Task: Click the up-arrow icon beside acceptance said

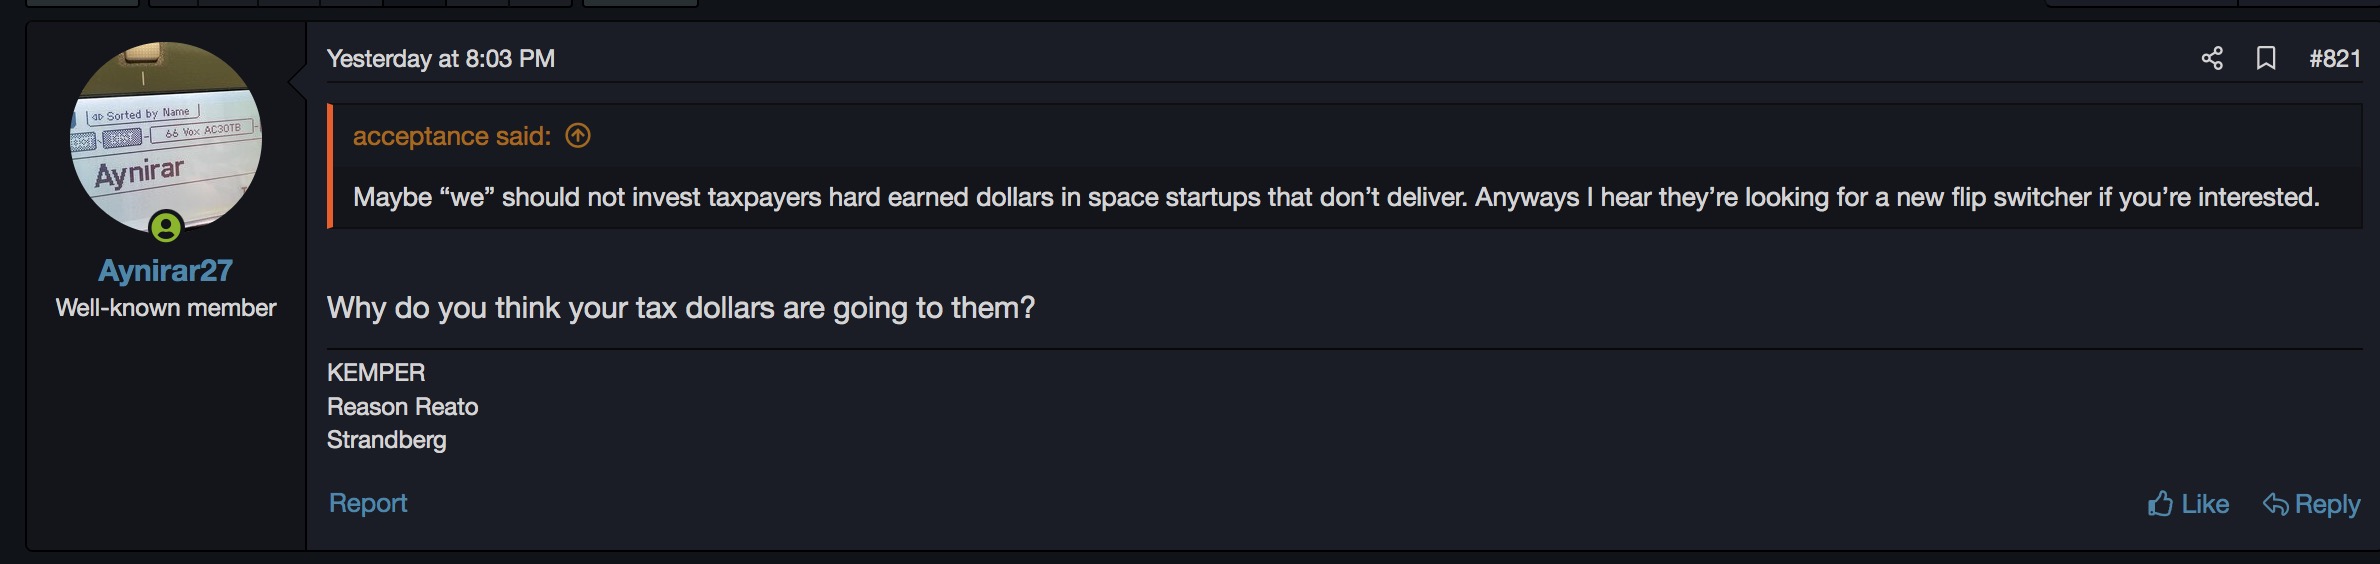Action: click(x=578, y=135)
